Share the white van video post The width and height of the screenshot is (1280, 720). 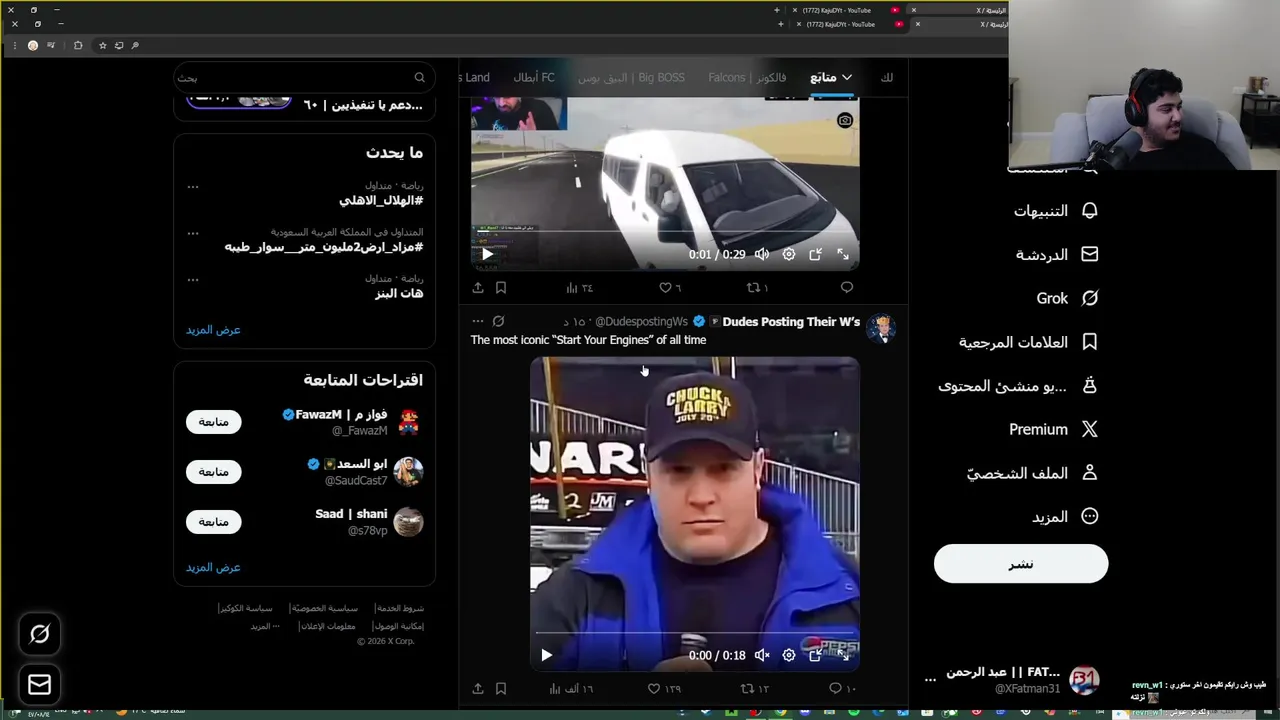(478, 287)
